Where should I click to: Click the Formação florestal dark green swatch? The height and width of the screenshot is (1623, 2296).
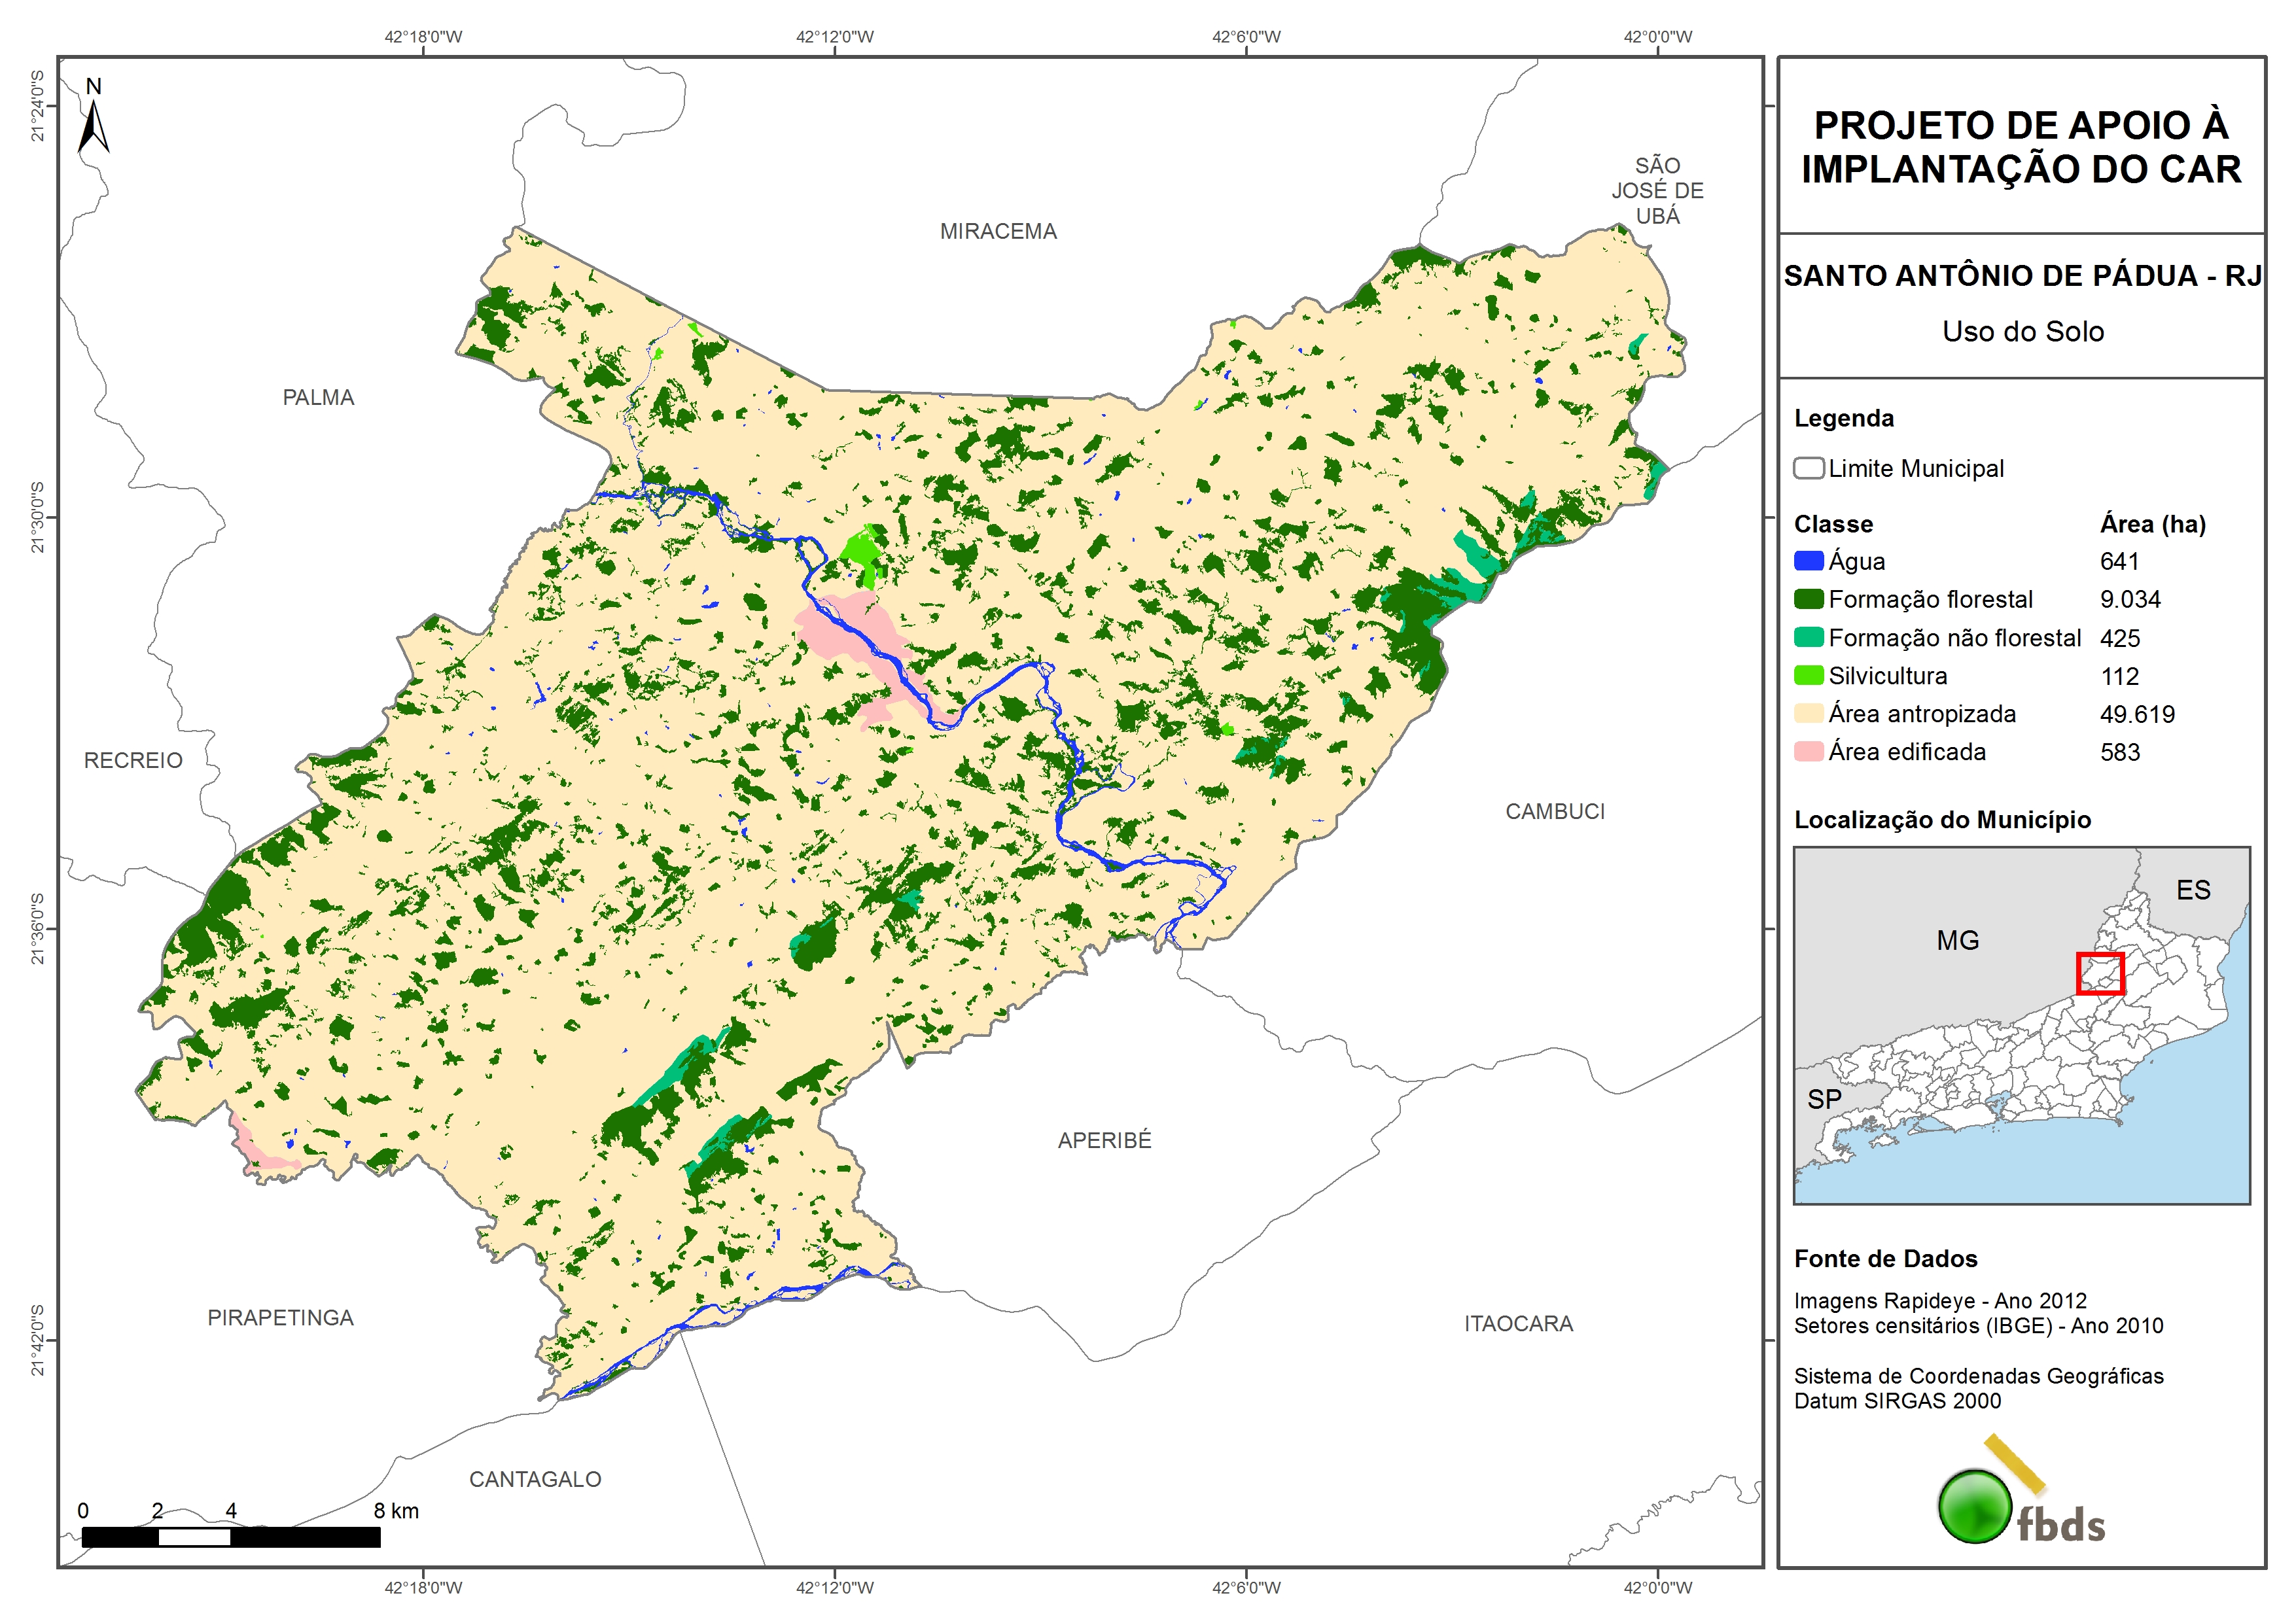tap(1808, 599)
